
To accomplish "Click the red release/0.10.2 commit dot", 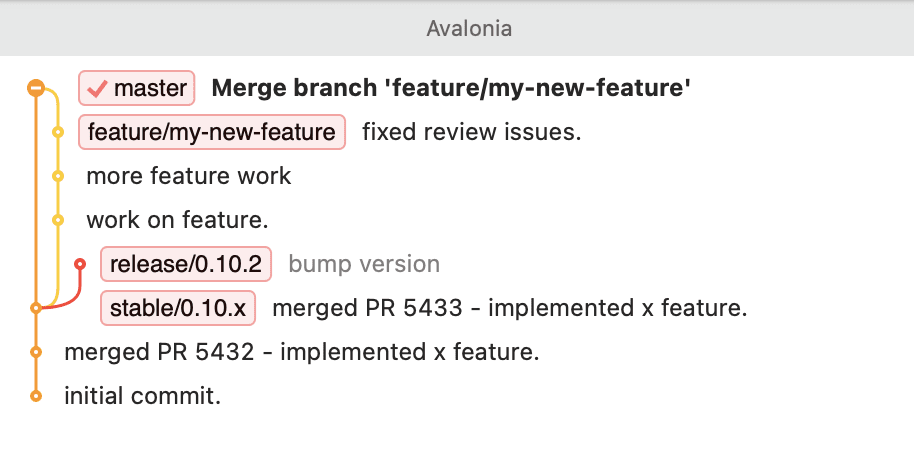I will 81,264.
